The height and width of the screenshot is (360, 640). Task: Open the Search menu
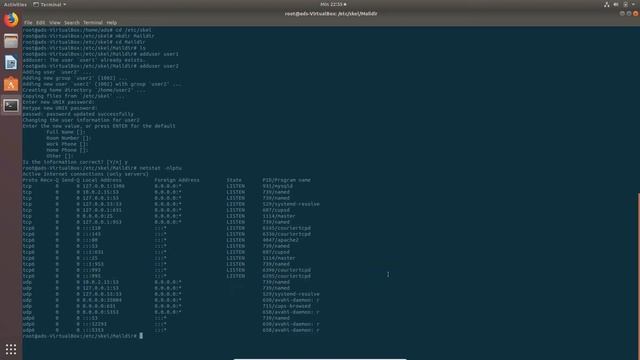(x=71, y=23)
